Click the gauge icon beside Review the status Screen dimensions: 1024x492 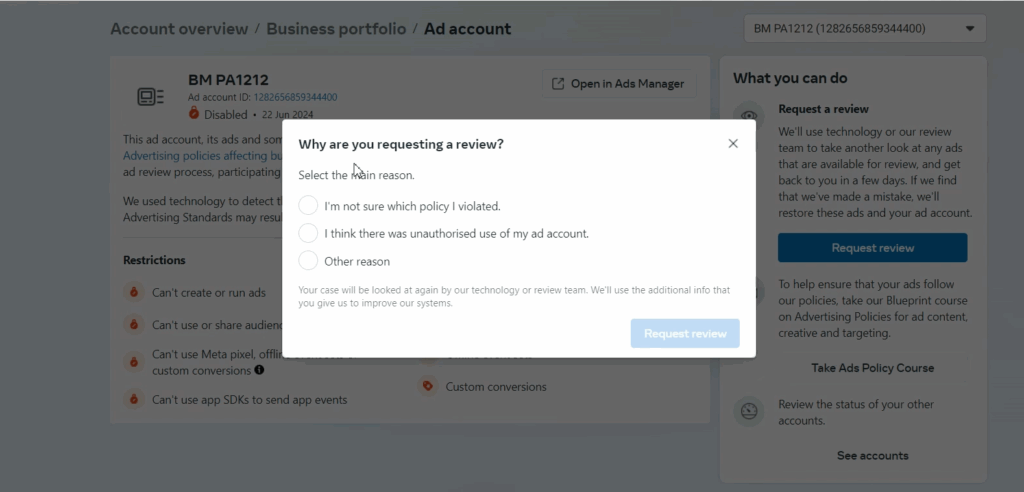click(747, 411)
